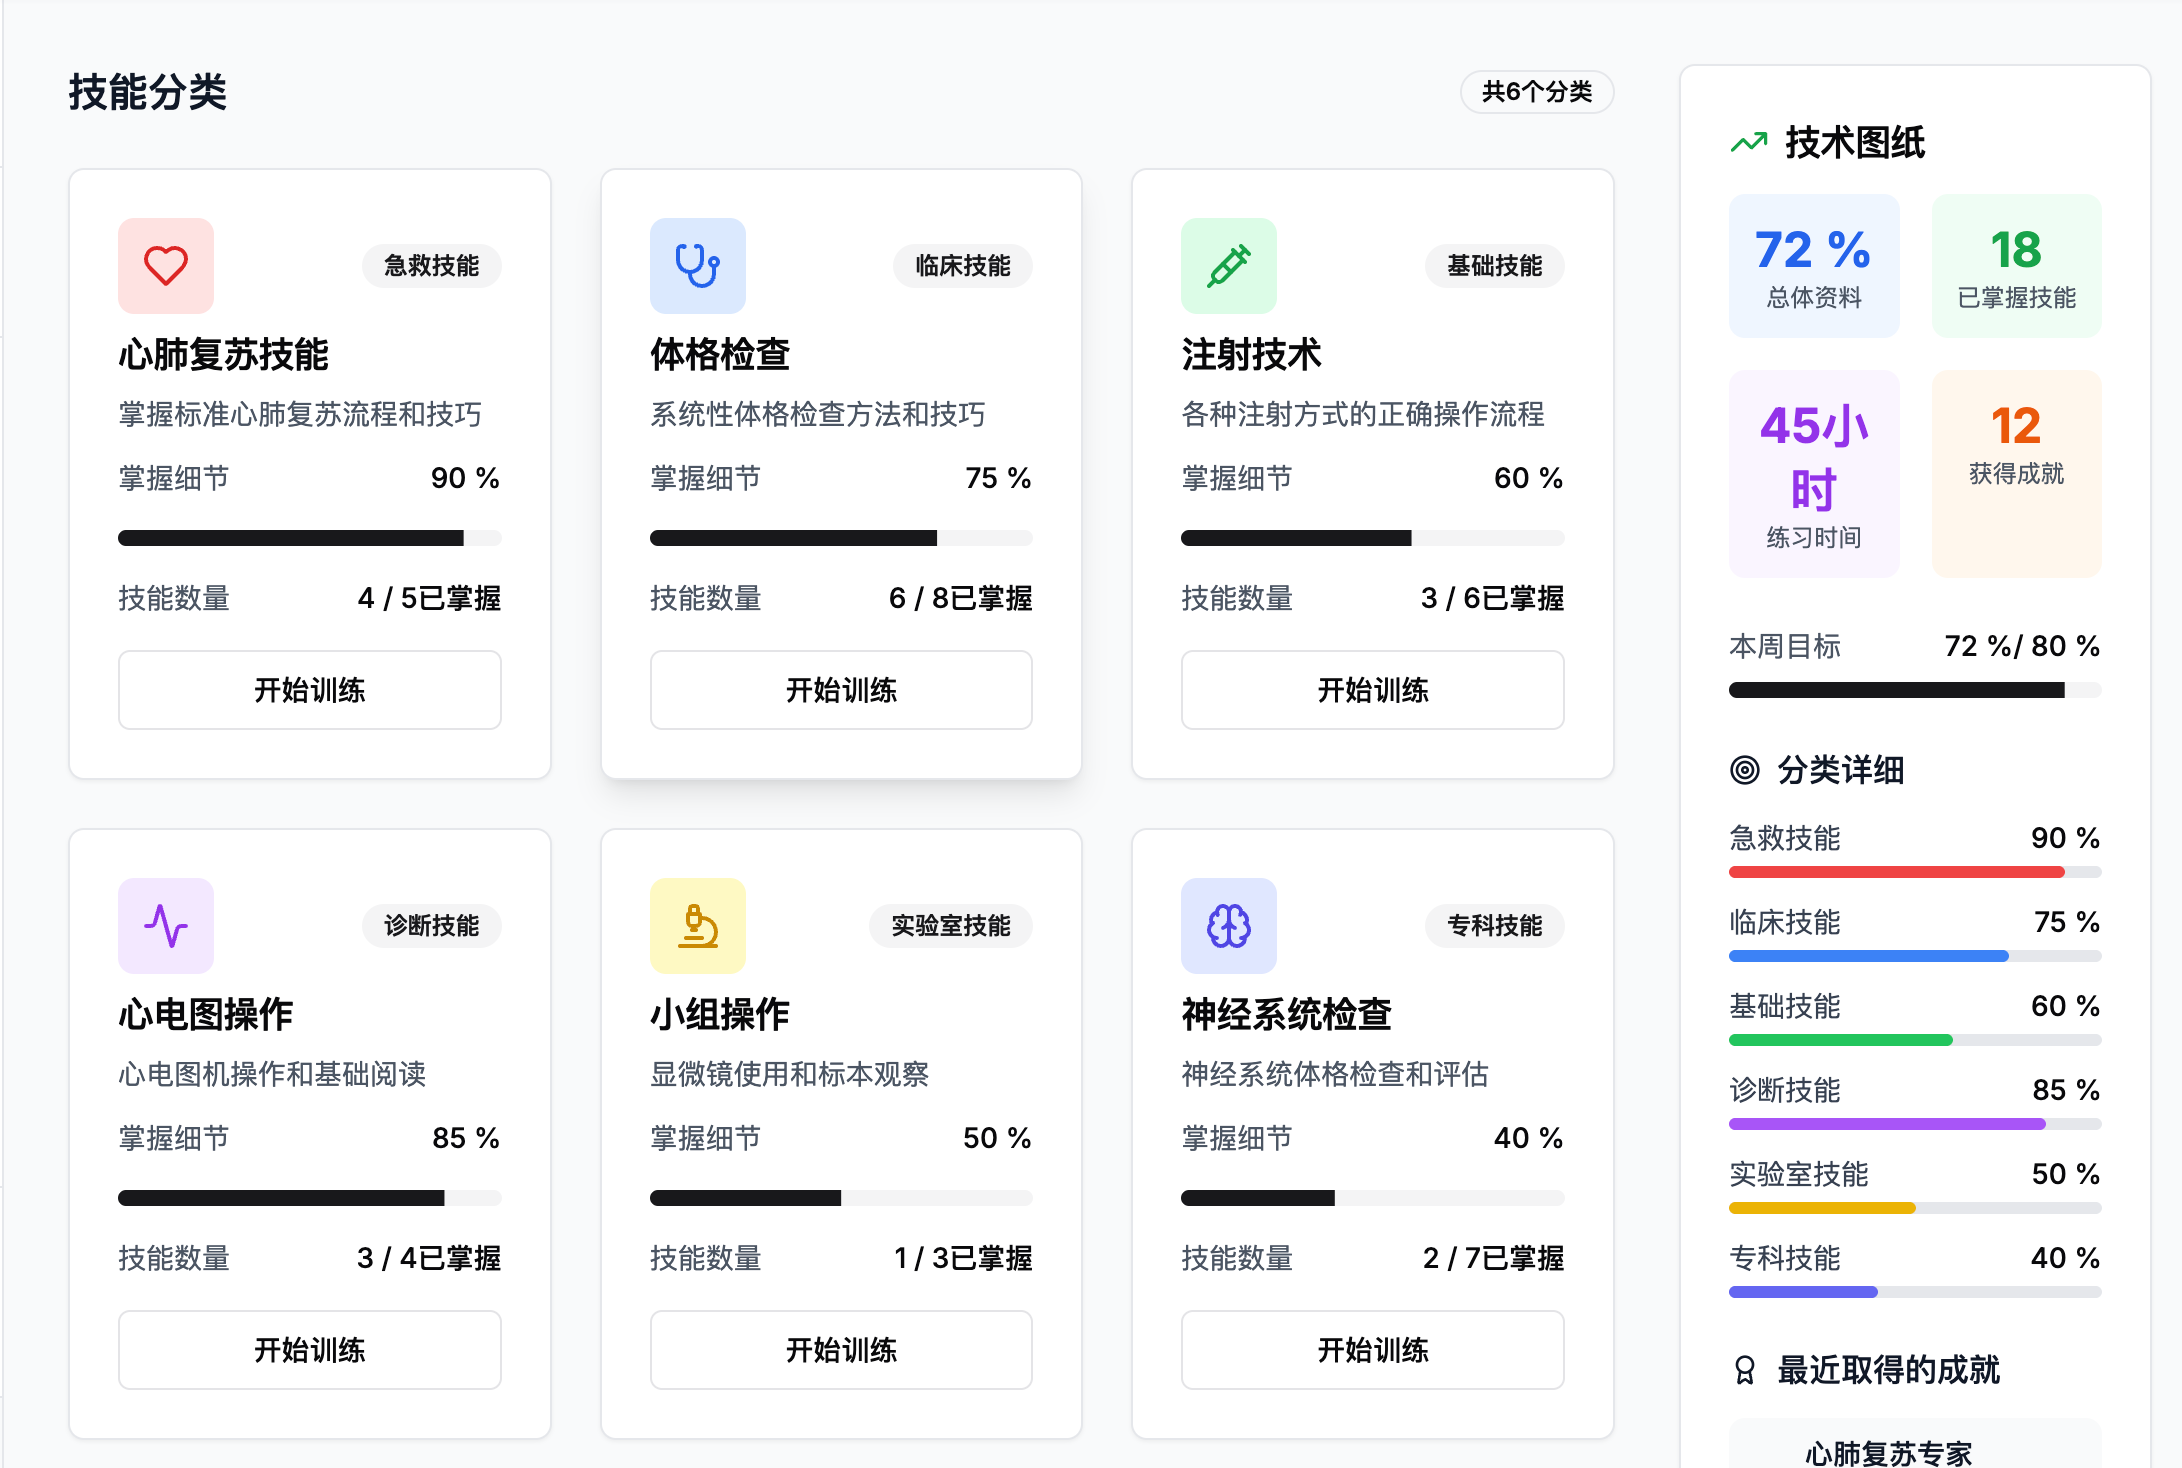Click the green trending arrow icon

(1749, 143)
